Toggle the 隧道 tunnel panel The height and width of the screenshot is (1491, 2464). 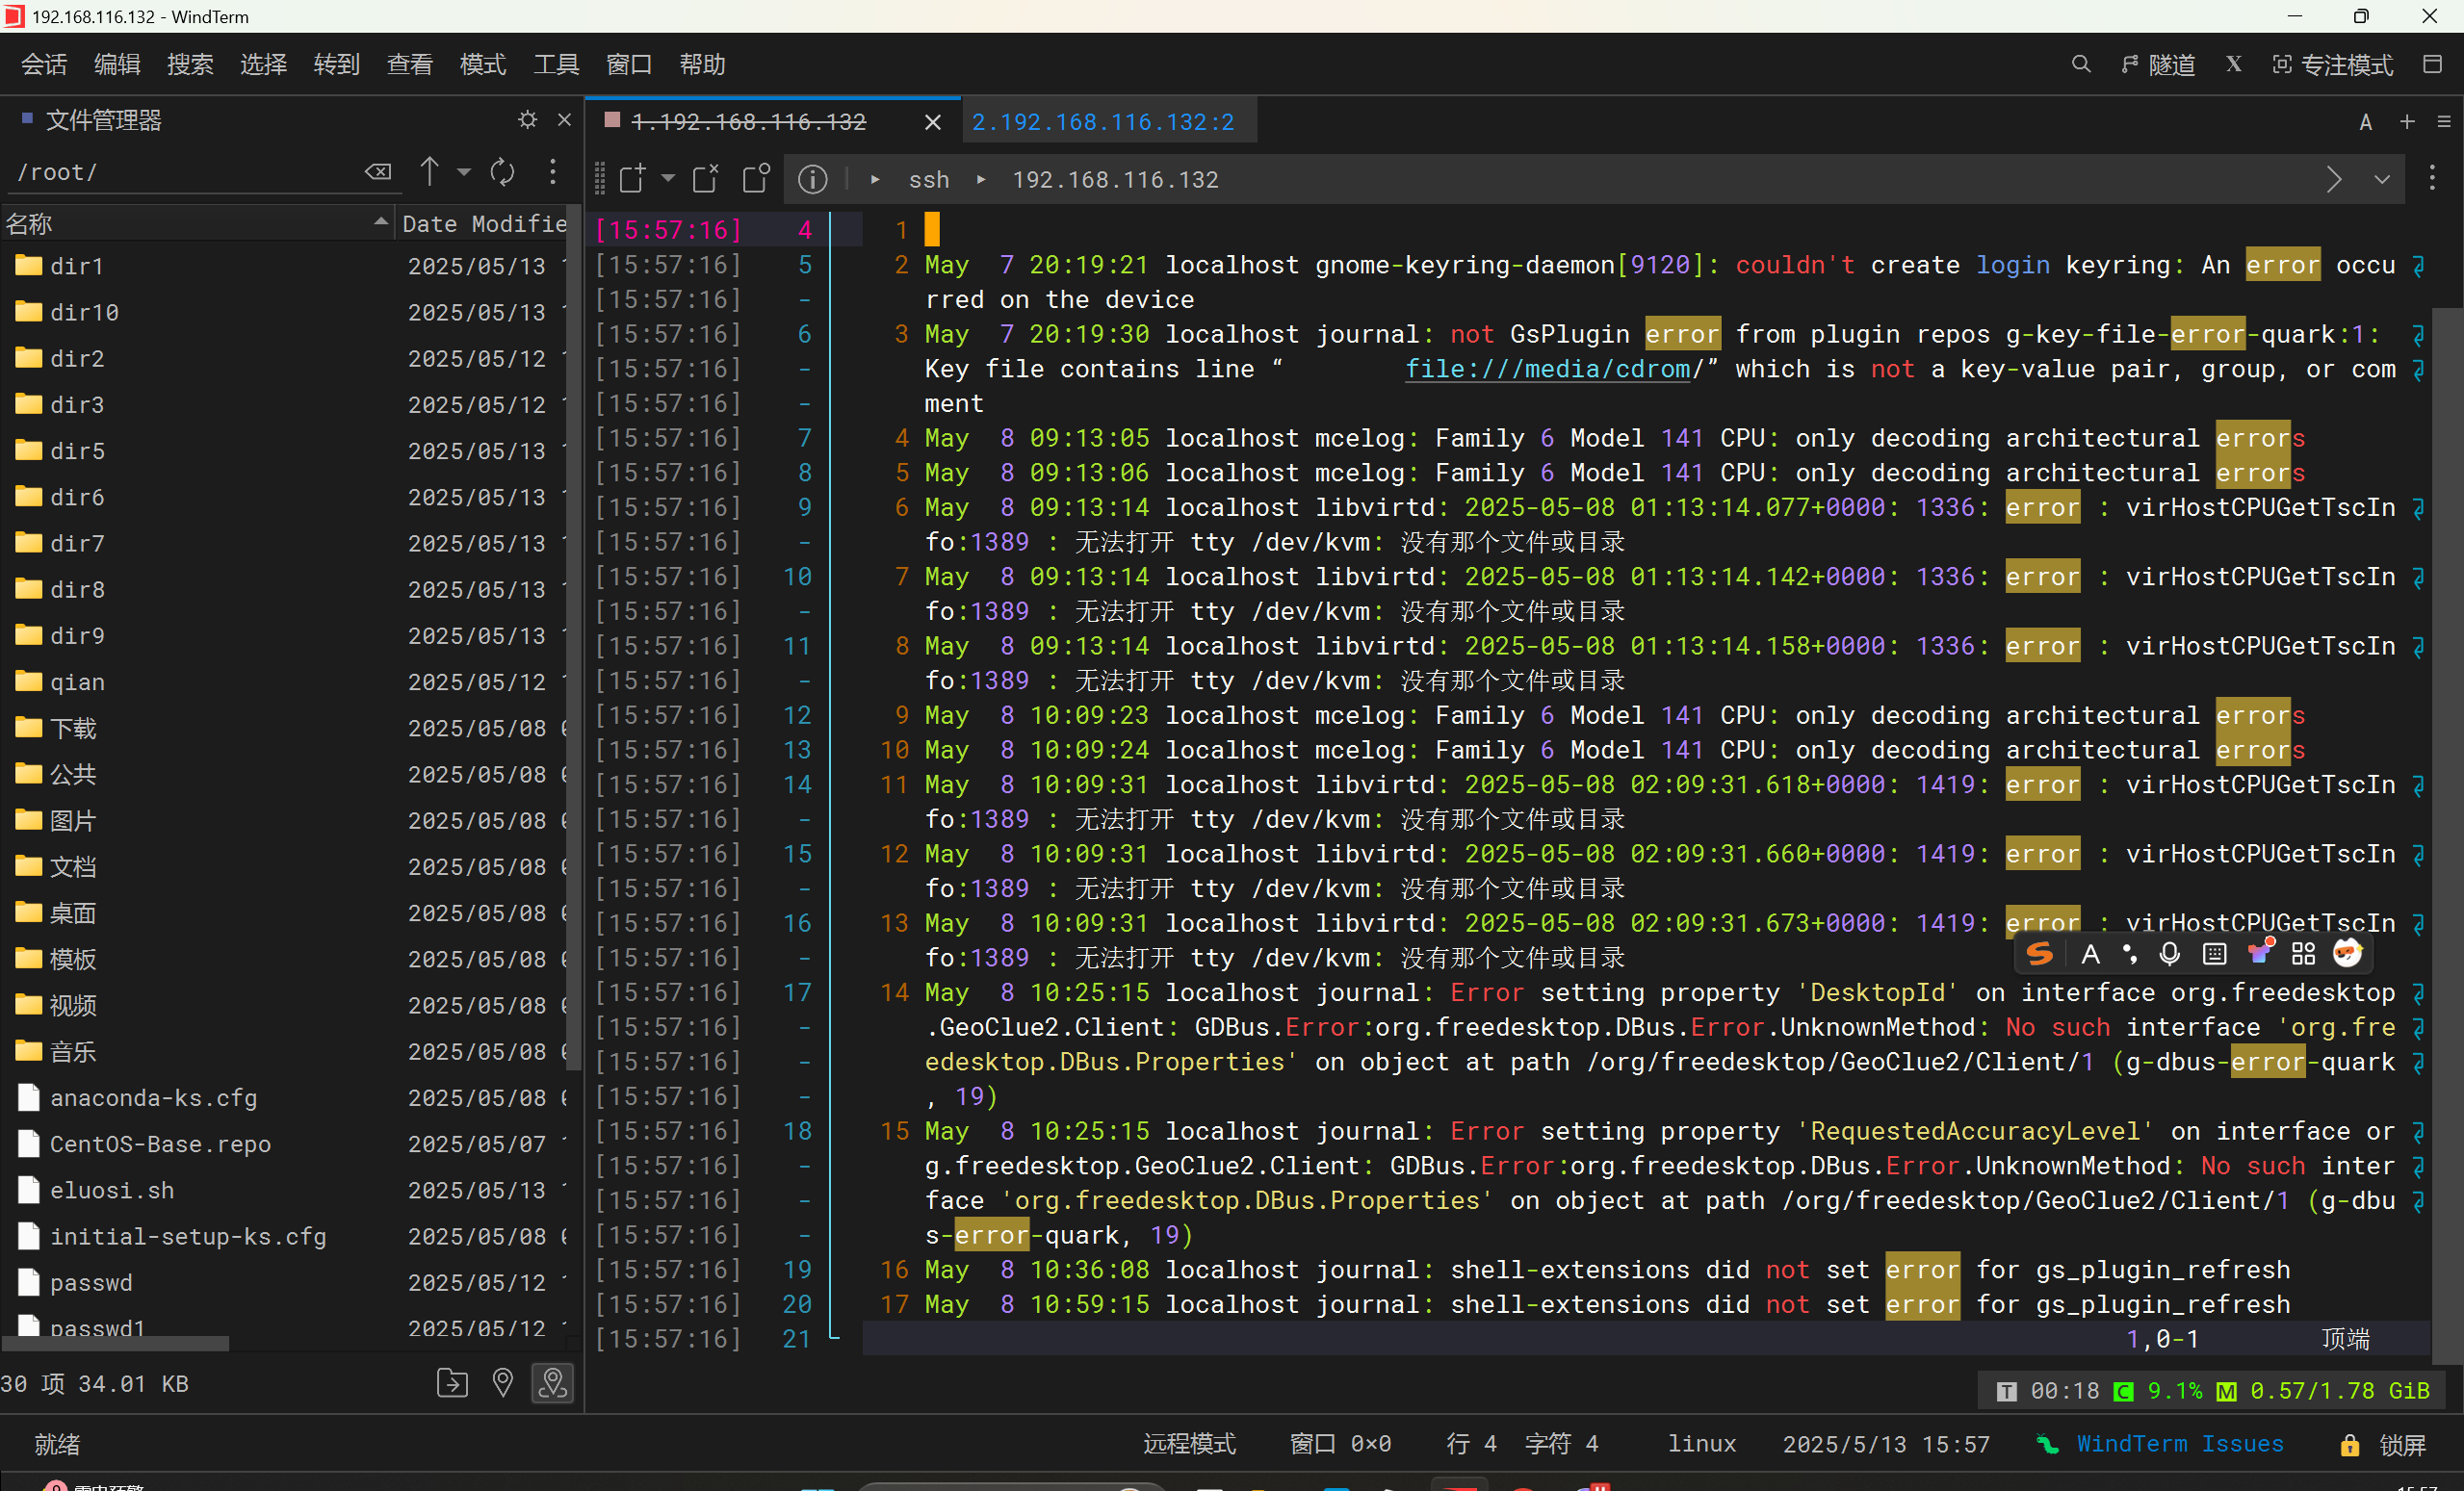pyautogui.click(x=2158, y=65)
